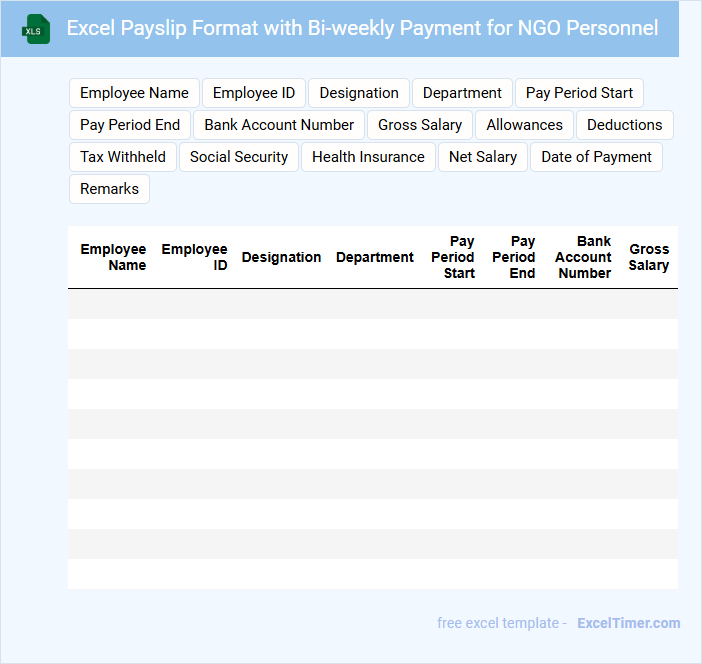Select the Pay Period End tag
Image resolution: width=702 pixels, height=664 pixels.
point(130,125)
